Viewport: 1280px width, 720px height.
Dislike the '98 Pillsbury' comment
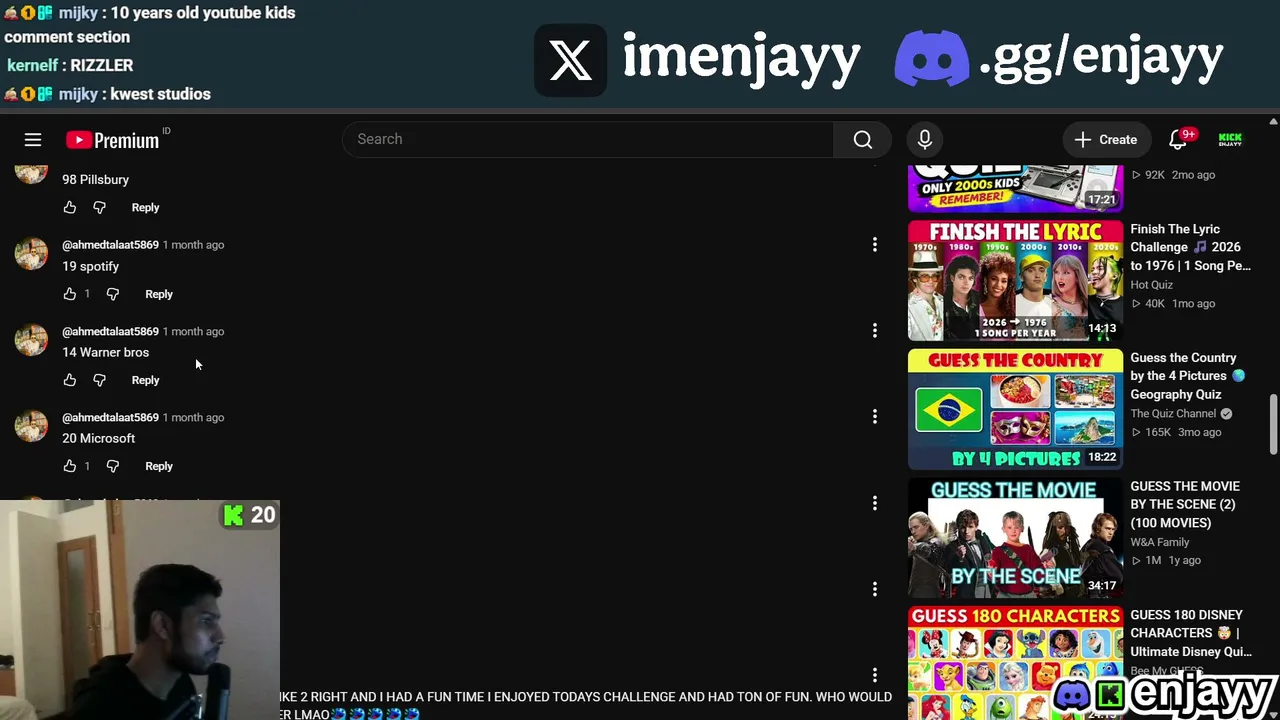(99, 208)
